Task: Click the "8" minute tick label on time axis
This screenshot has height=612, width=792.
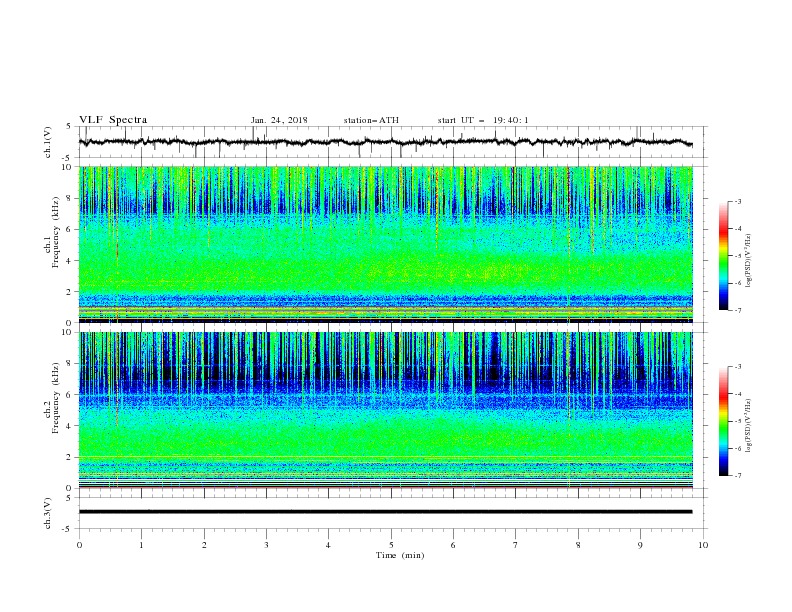Action: tap(578, 545)
